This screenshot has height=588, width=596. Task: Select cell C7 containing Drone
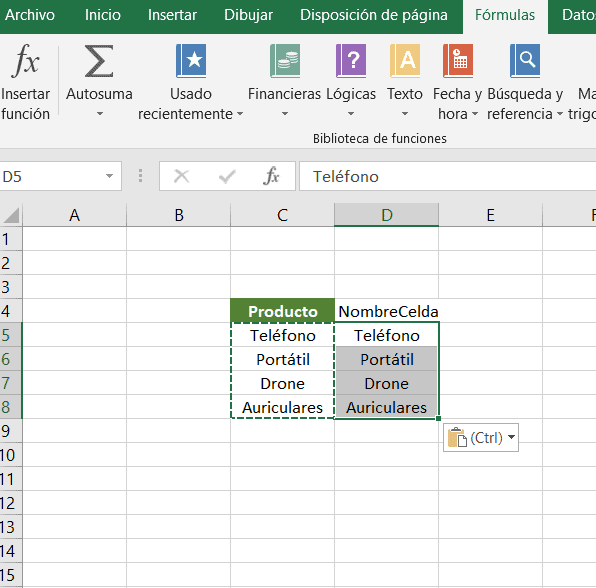point(282,383)
